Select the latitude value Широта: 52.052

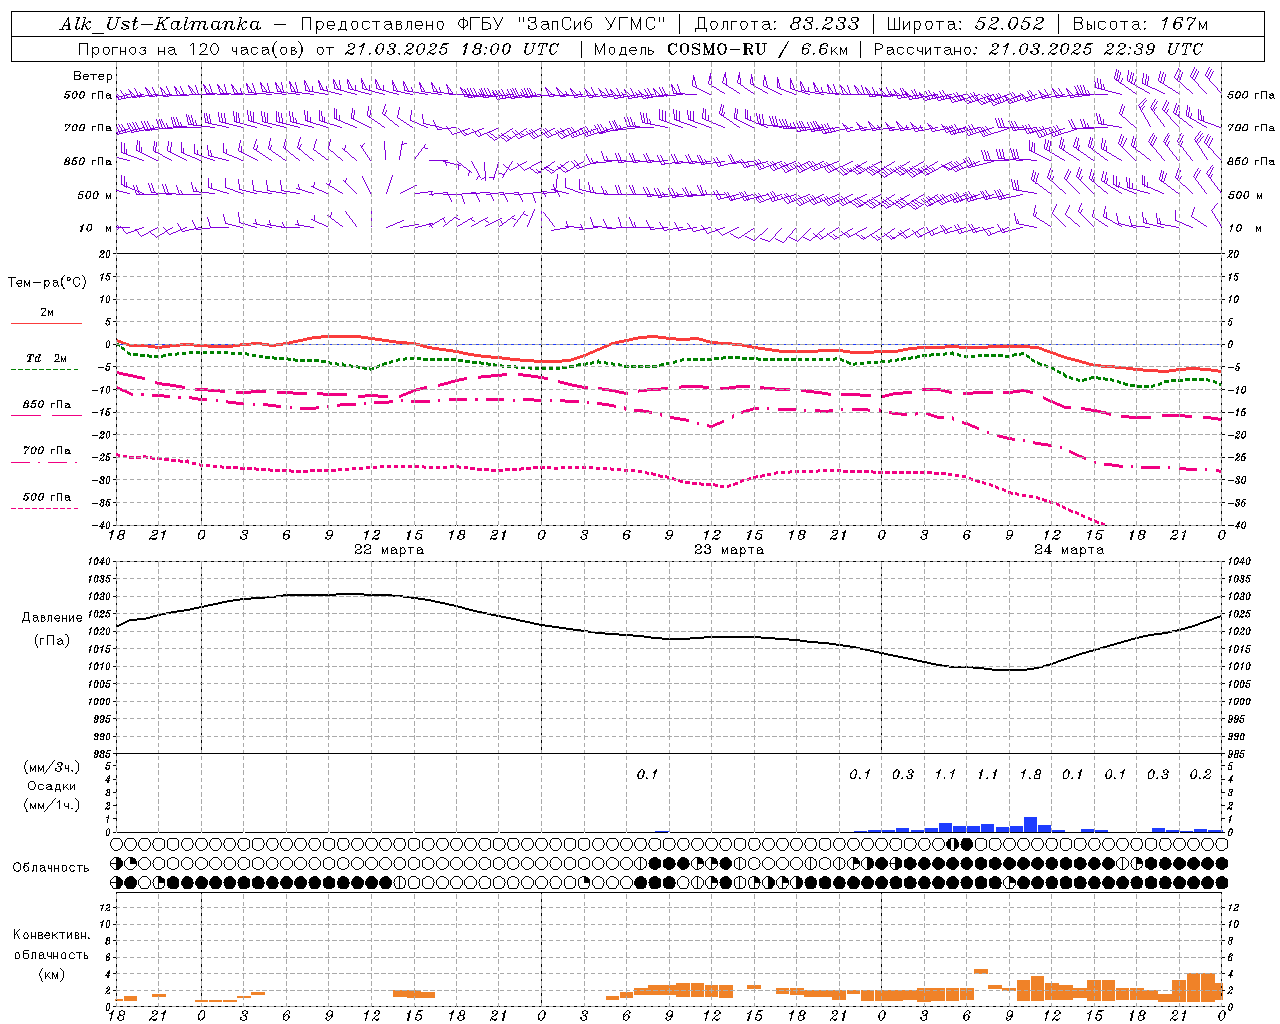(966, 24)
